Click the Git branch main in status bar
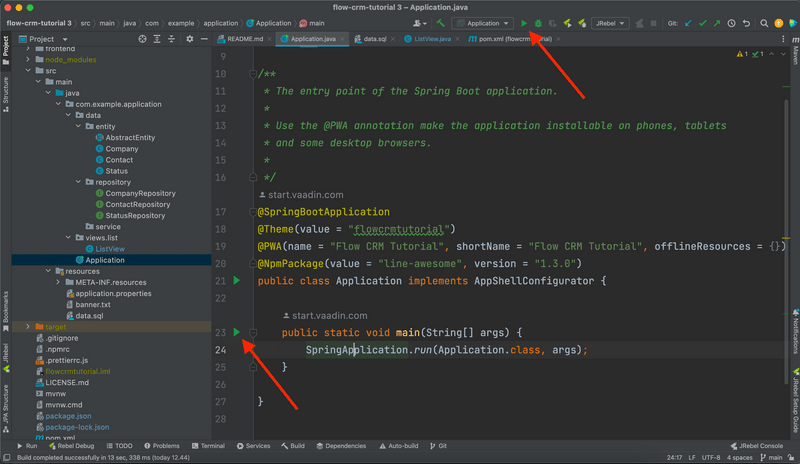 [x=772, y=457]
